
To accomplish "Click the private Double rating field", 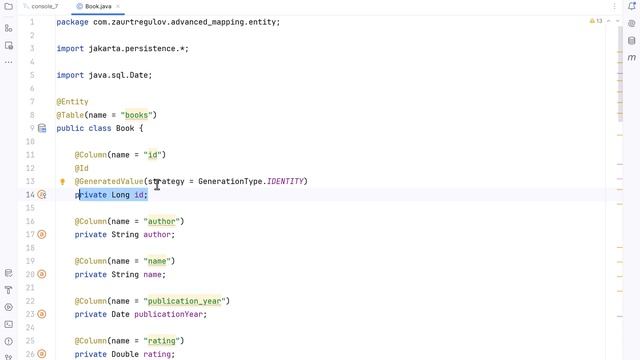I will click(x=124, y=354).
